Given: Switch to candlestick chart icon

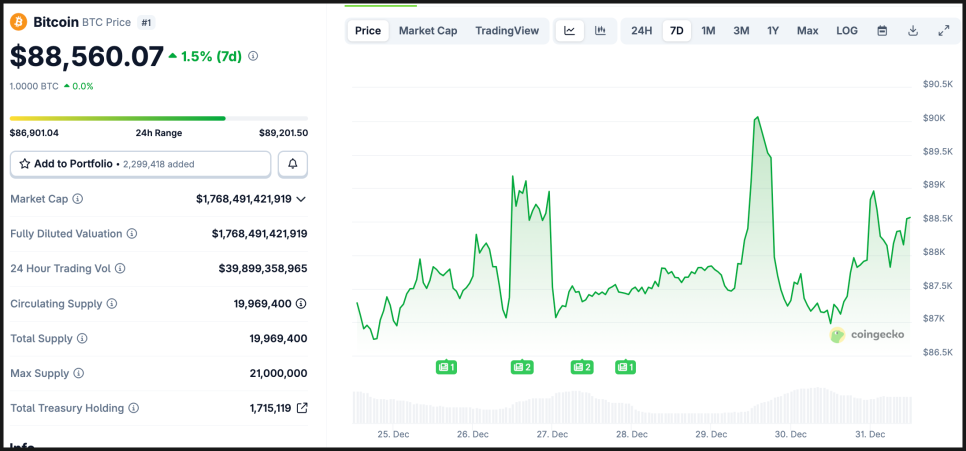Looking at the screenshot, I should tap(600, 31).
